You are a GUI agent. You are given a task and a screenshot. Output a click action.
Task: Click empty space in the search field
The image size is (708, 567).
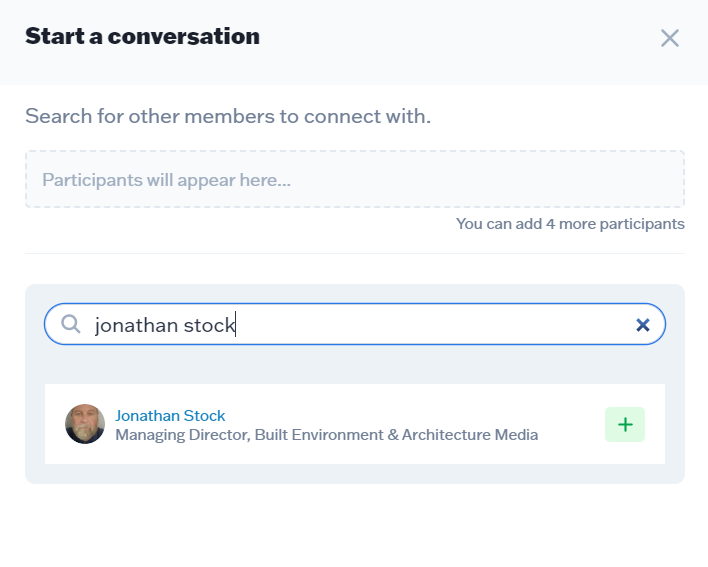point(430,325)
